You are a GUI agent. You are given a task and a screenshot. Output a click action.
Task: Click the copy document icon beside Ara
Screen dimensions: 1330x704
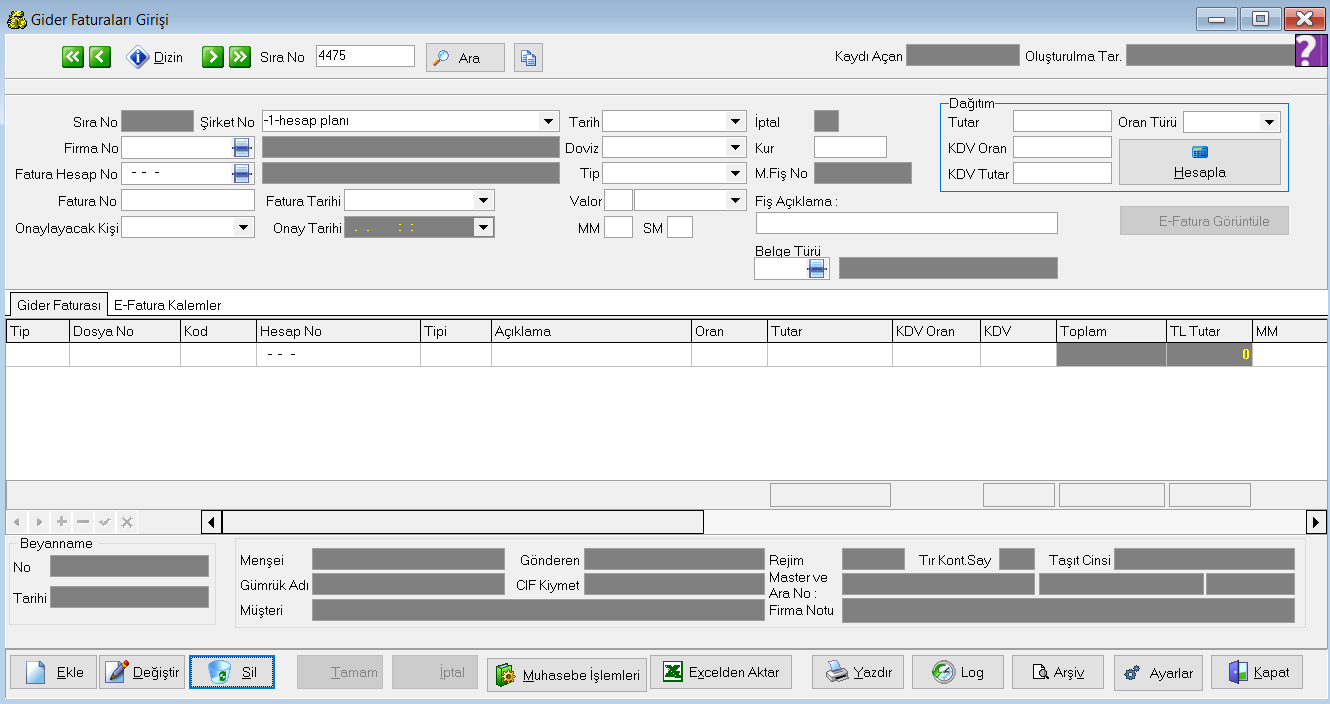(x=529, y=58)
